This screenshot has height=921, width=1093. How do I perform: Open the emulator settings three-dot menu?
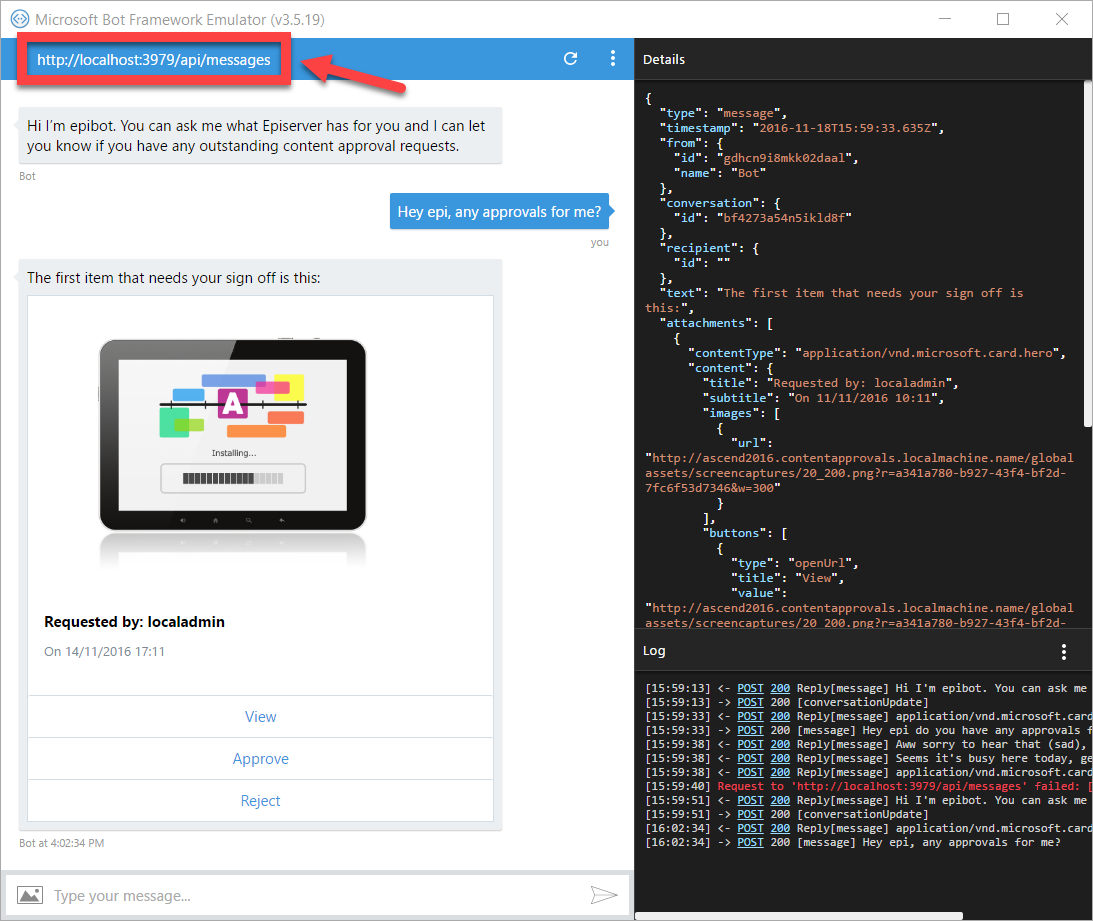(613, 59)
